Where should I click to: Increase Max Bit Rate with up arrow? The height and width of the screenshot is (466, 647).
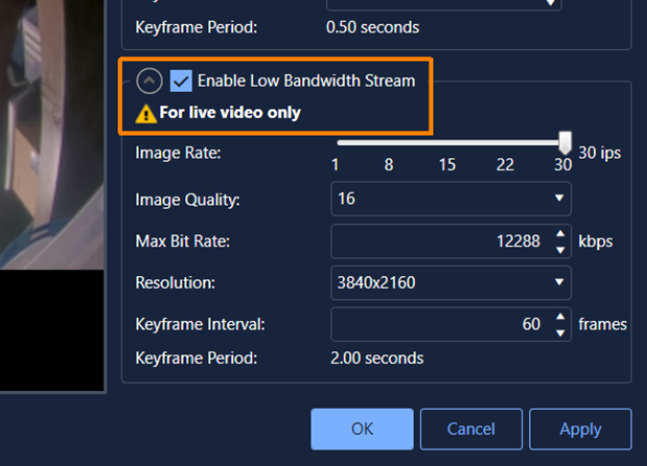click(x=559, y=235)
